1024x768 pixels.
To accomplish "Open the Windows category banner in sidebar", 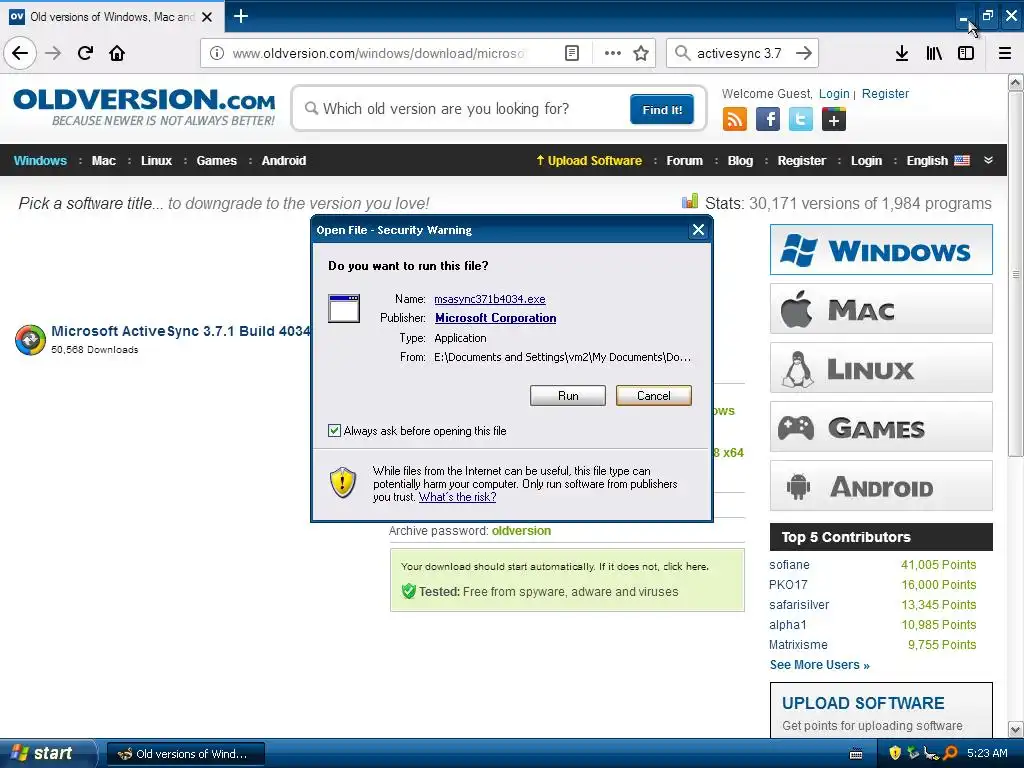I will click(881, 249).
